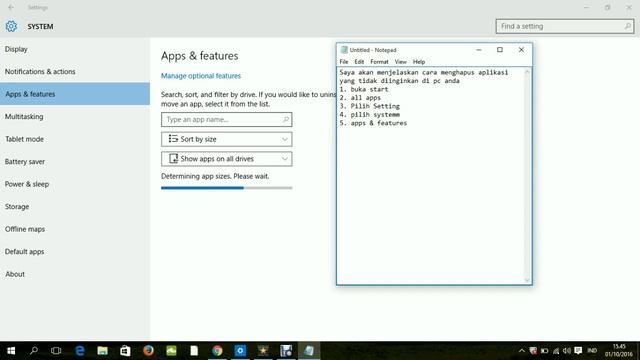Click the line '4. pilih systemm' in Notepad
Image resolution: width=640 pixels, height=360 pixels.
click(369, 115)
